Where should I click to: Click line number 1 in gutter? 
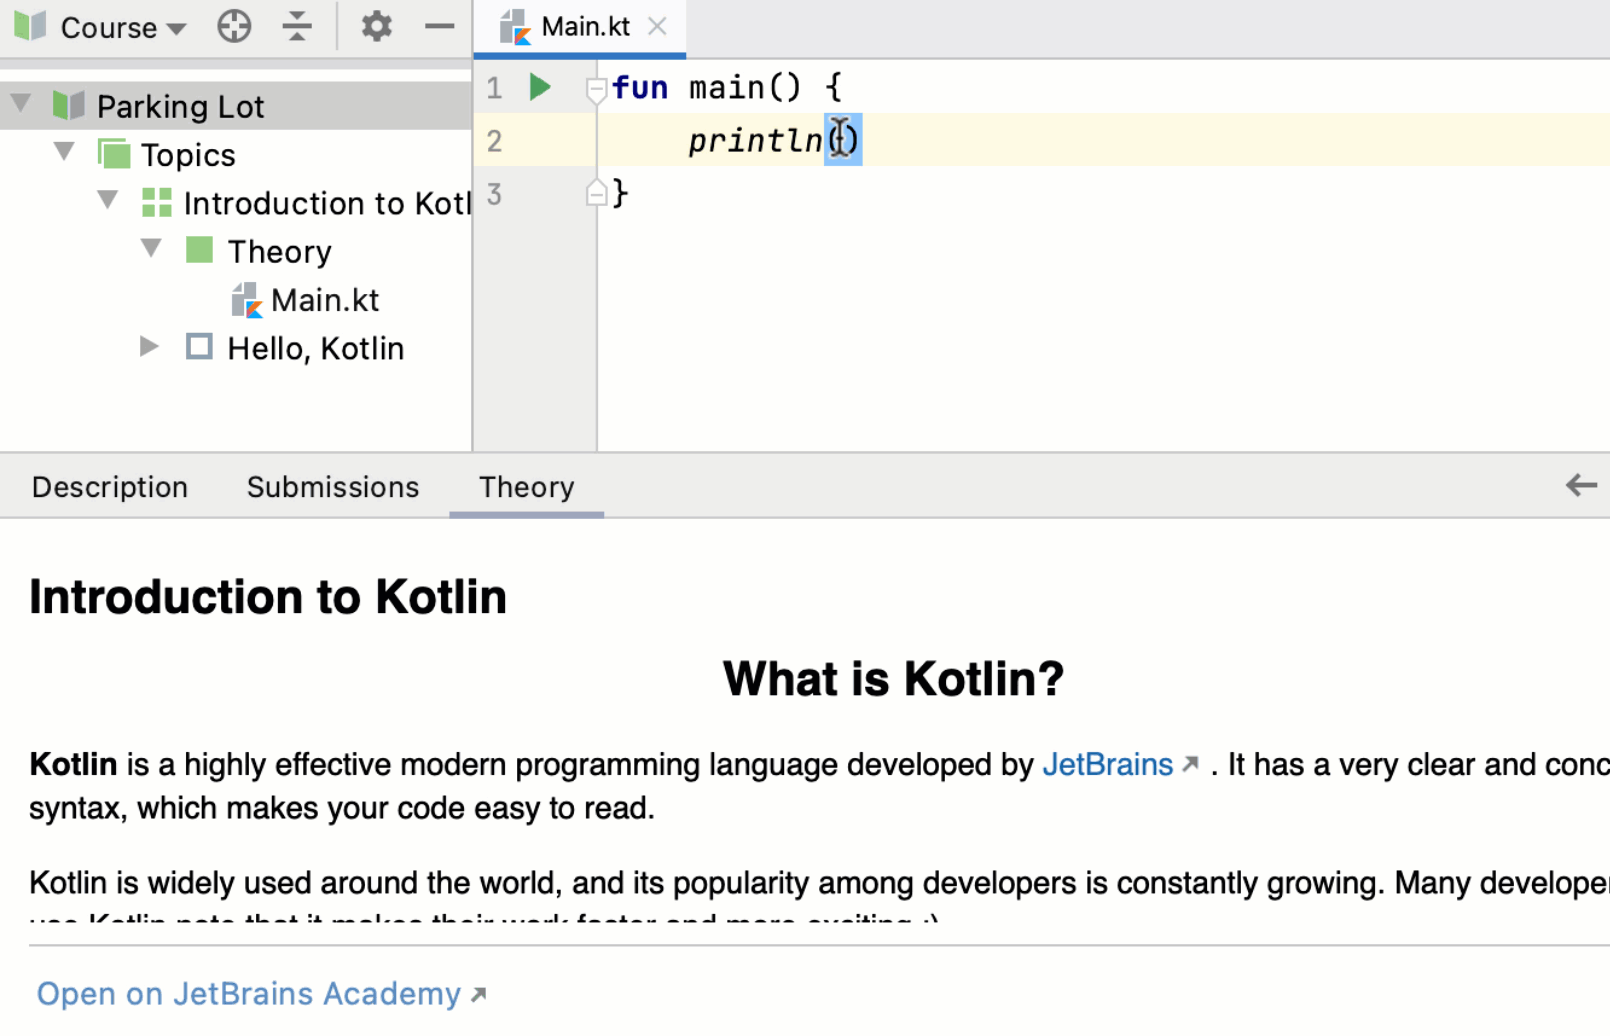click(x=494, y=88)
